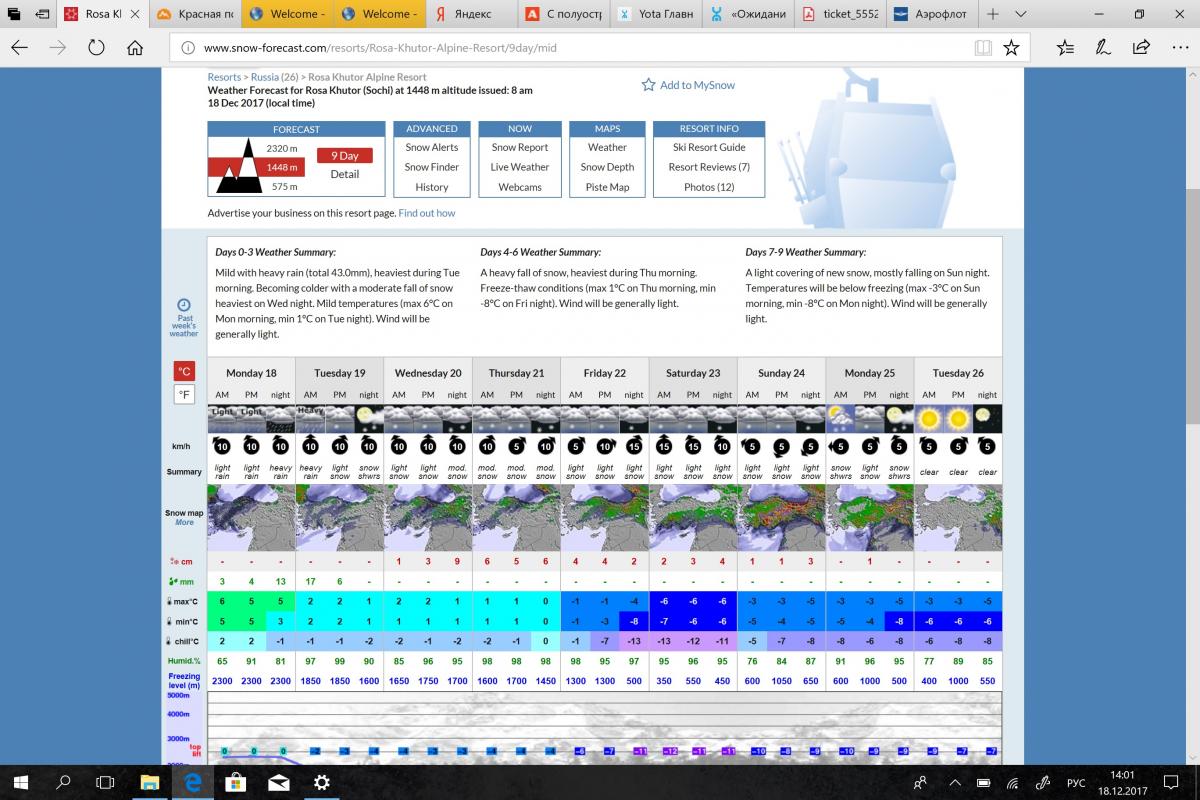Click the Add to MySnow star
The height and width of the screenshot is (800, 1200).
pos(649,85)
